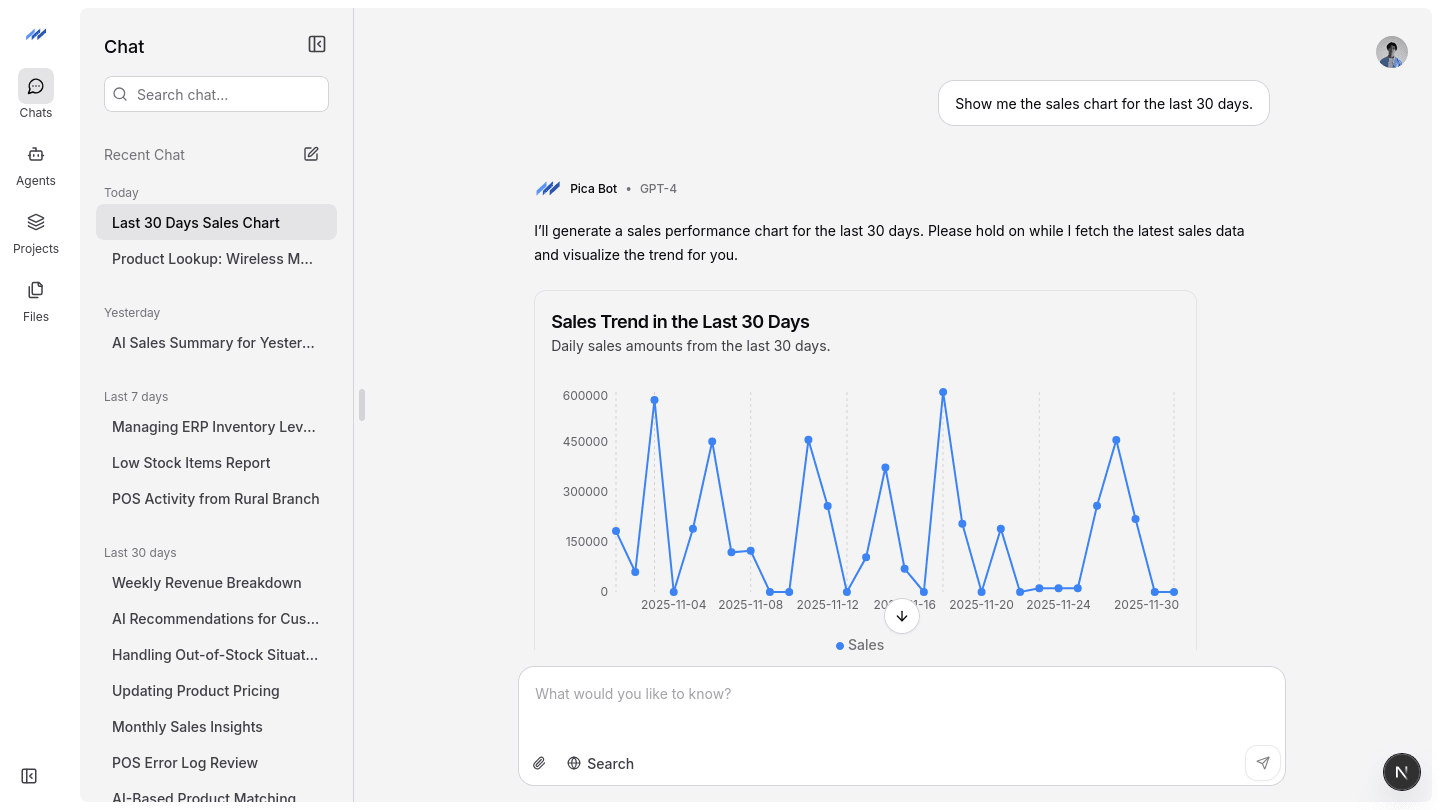Send the message with the paper plane icon
This screenshot has height=810, width=1440.
point(1263,763)
